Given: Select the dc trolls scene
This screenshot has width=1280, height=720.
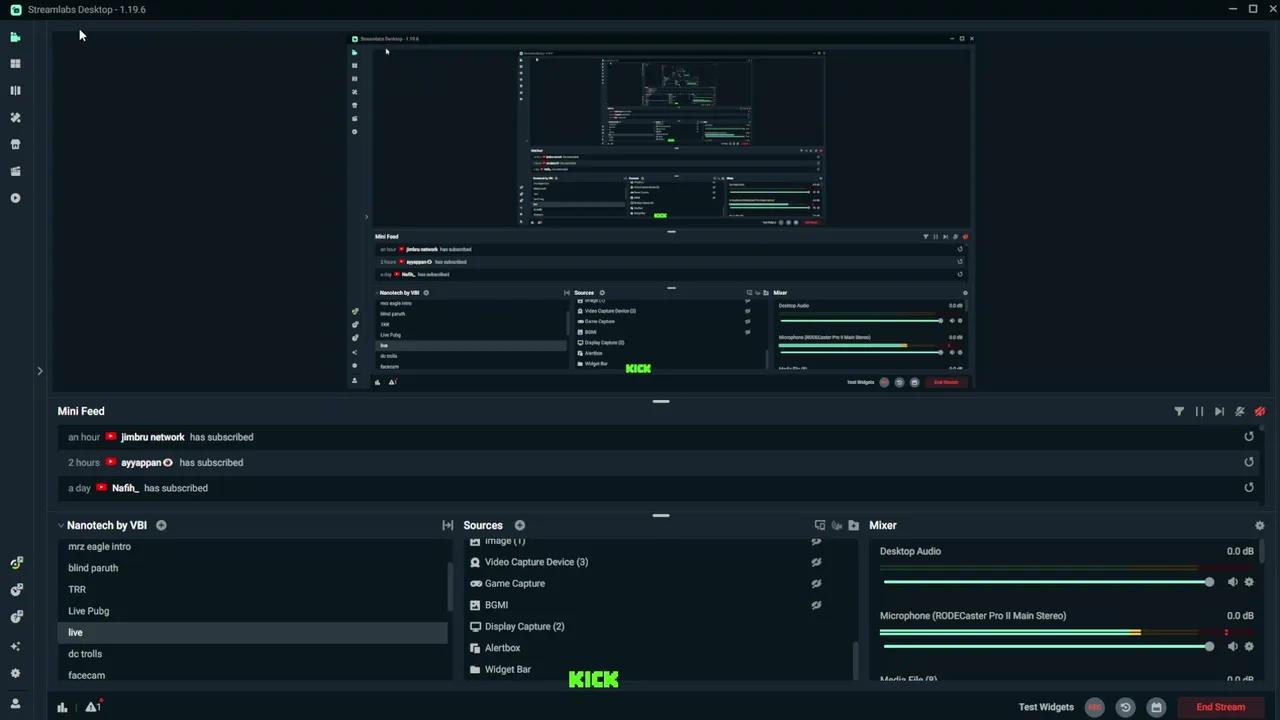Looking at the screenshot, I should [85, 654].
